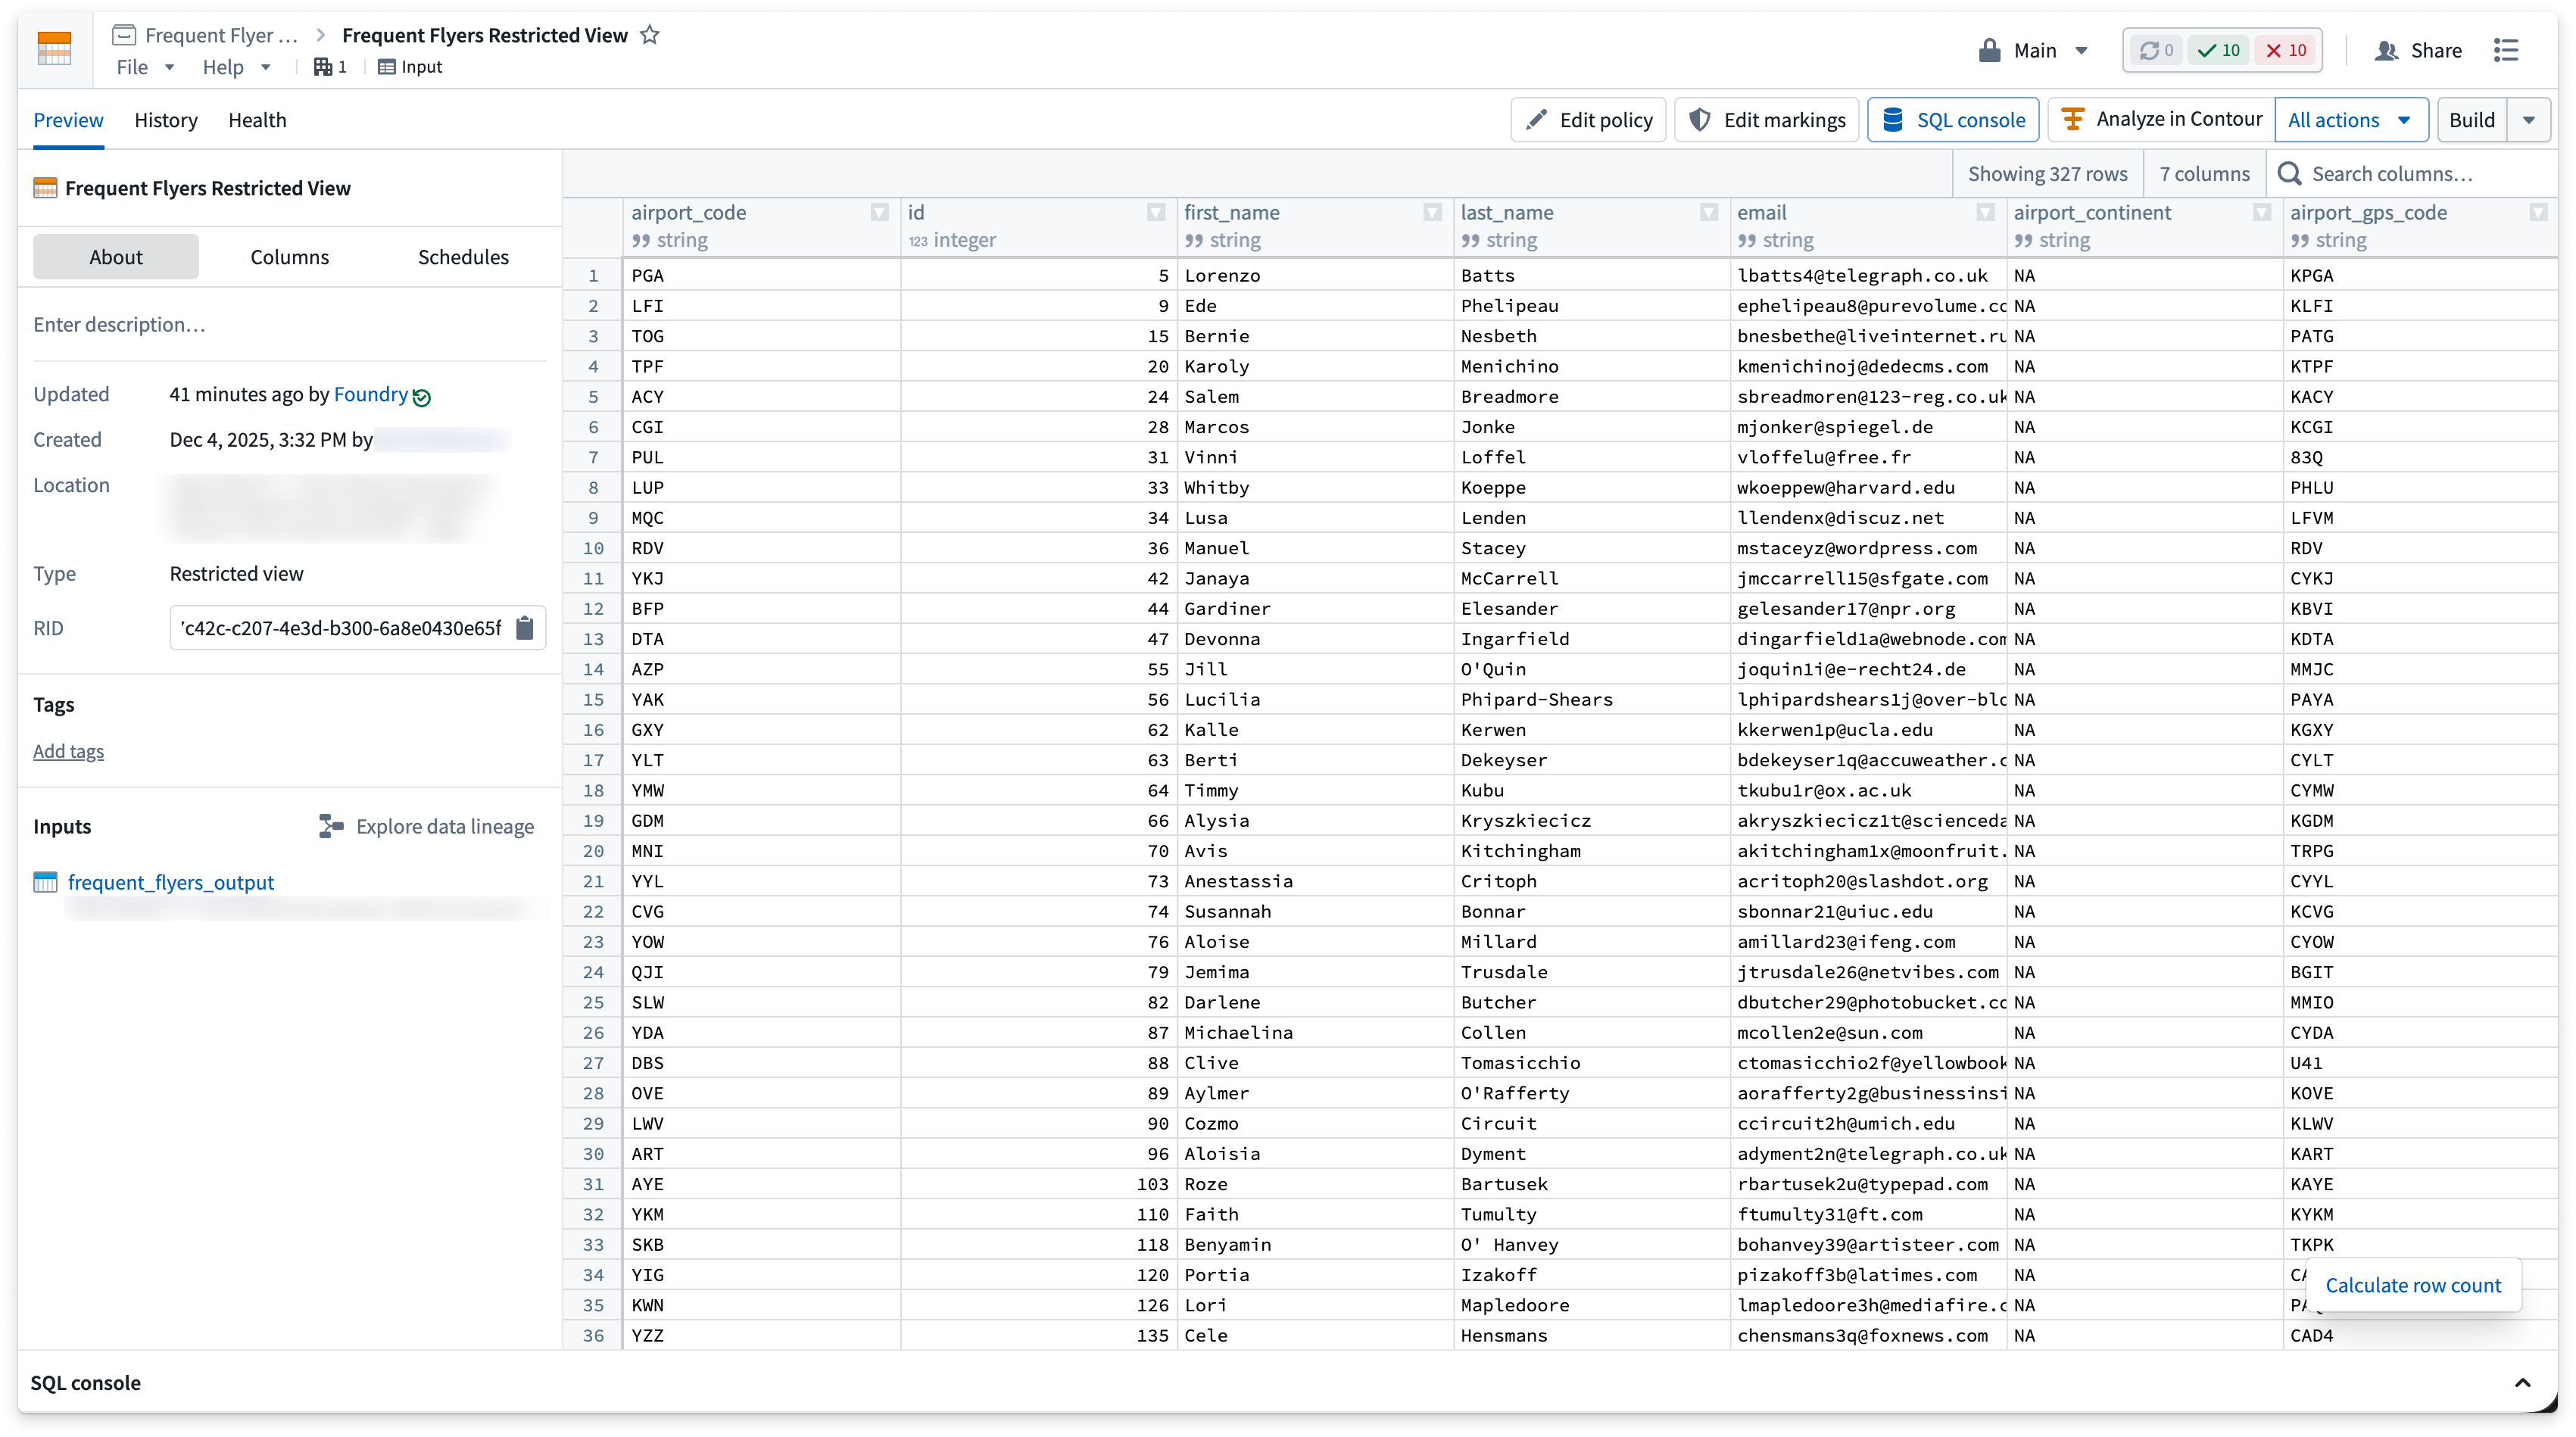
Task: Click the lock icon next to Main
Action: click(1989, 50)
